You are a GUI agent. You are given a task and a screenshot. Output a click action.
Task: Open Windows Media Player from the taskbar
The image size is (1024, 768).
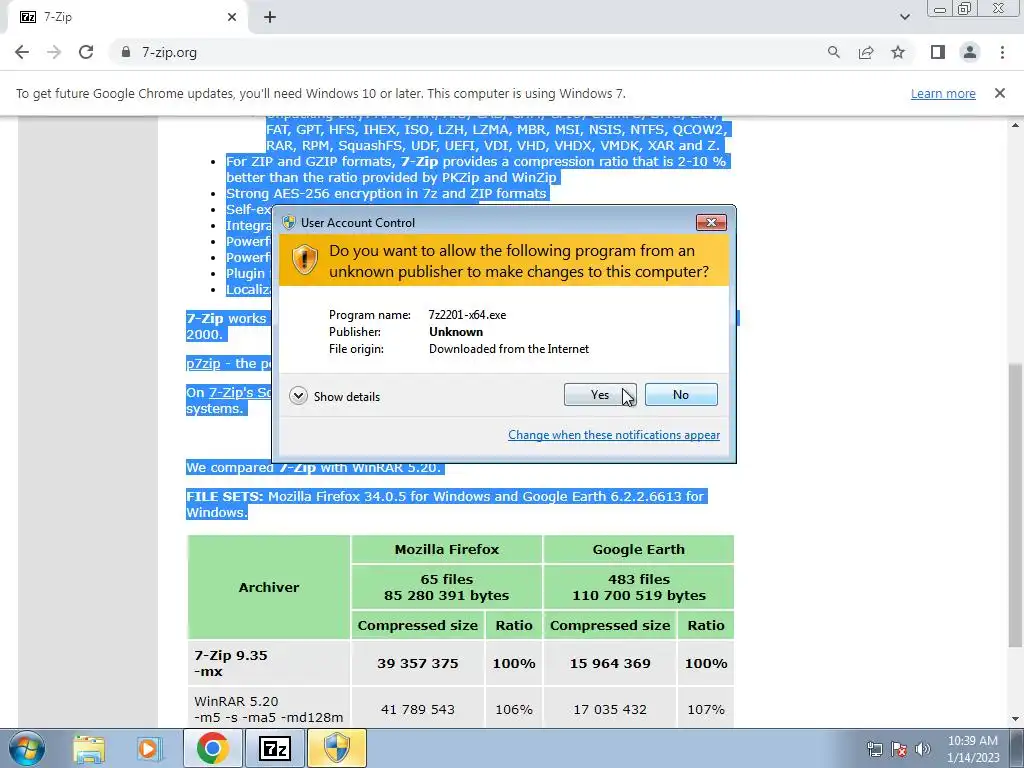click(x=148, y=748)
